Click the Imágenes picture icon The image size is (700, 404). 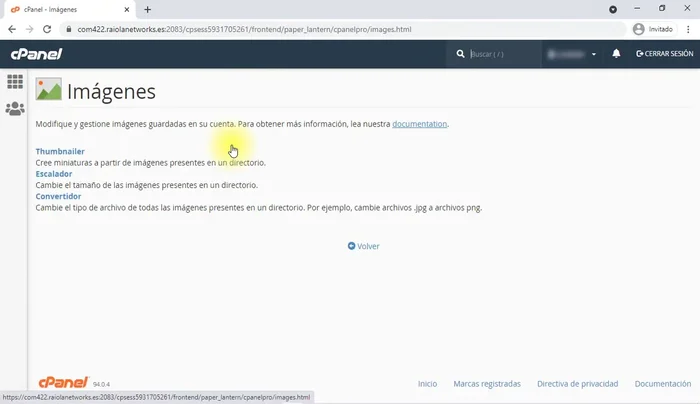(49, 89)
